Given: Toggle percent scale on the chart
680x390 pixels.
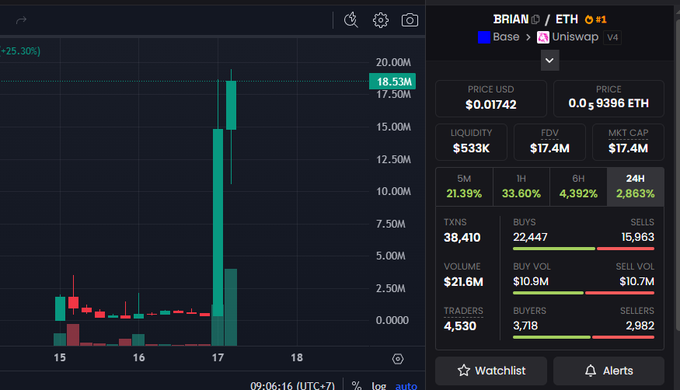Looking at the screenshot, I should tap(356, 385).
